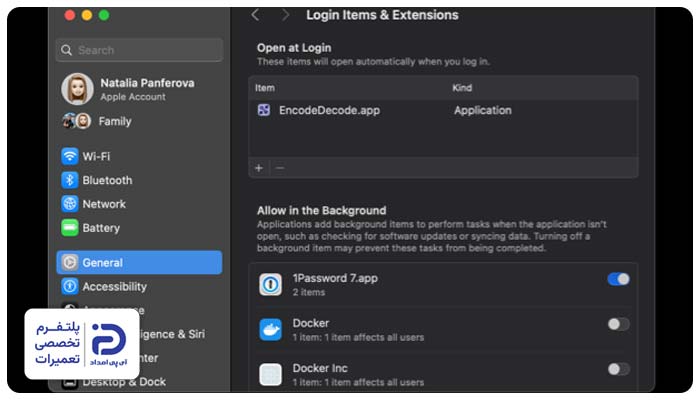Go forward with the right chevron
Viewport: 700px width, 400px height.
pos(285,15)
